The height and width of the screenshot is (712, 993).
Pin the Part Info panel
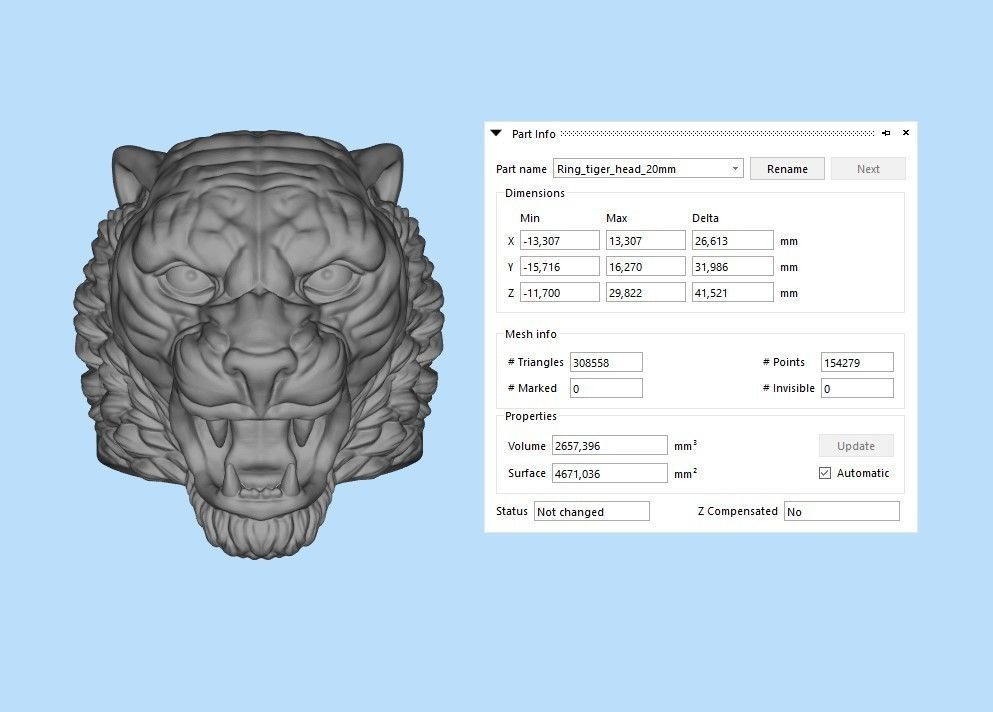pos(886,133)
